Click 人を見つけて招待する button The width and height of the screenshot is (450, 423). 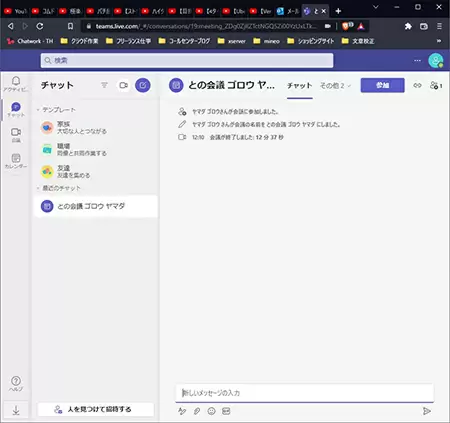[x=96, y=409]
